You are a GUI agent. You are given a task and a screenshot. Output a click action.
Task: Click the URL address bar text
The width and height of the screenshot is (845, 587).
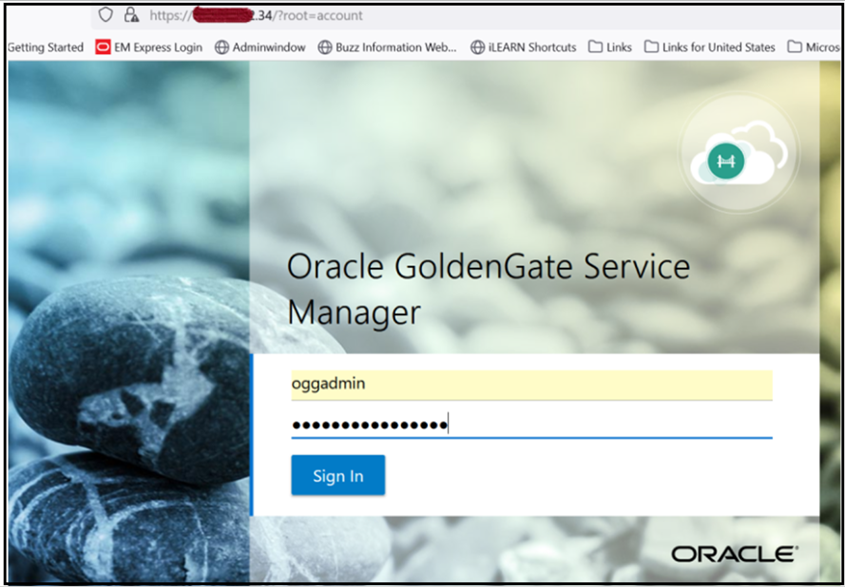point(256,16)
